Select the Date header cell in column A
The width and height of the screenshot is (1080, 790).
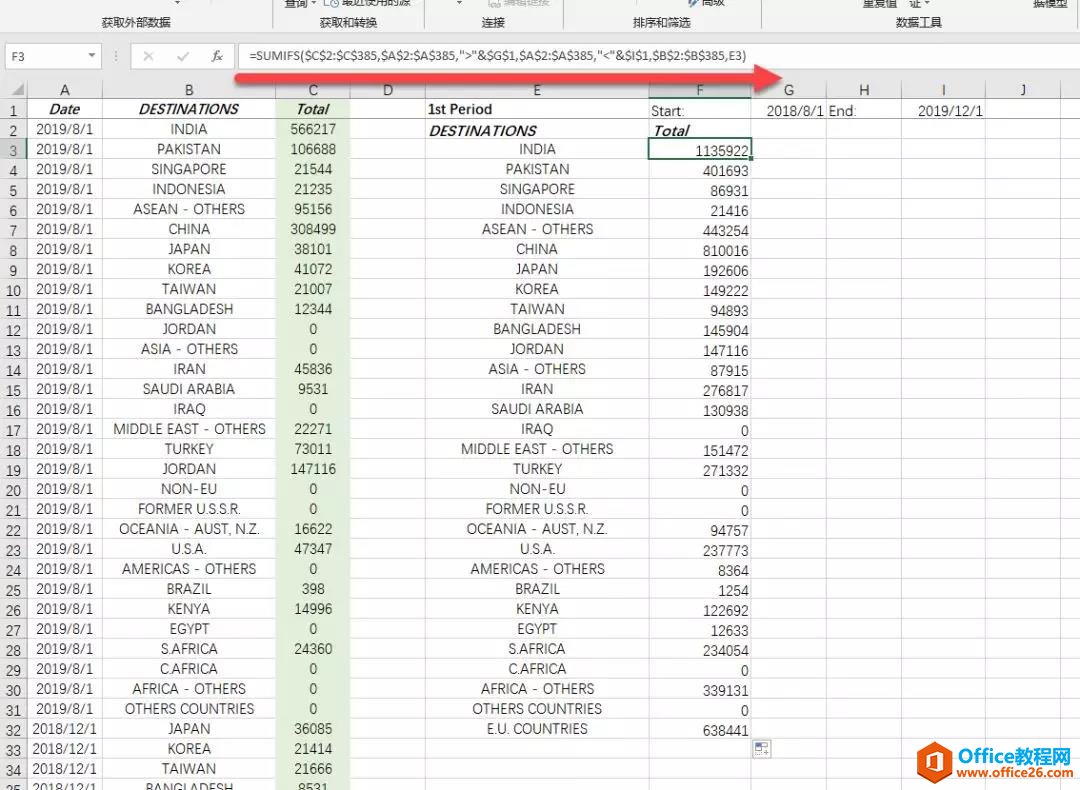(x=65, y=109)
